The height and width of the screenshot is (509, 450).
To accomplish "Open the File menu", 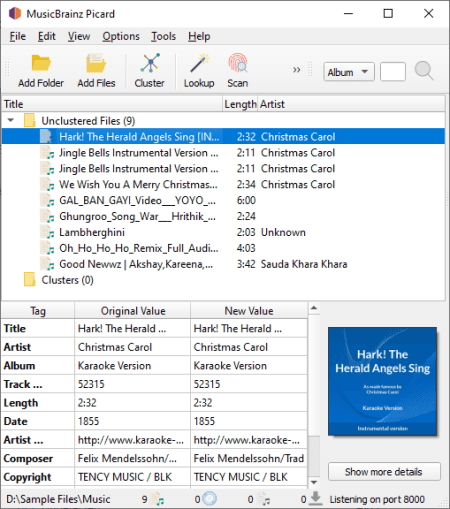I will 17,36.
